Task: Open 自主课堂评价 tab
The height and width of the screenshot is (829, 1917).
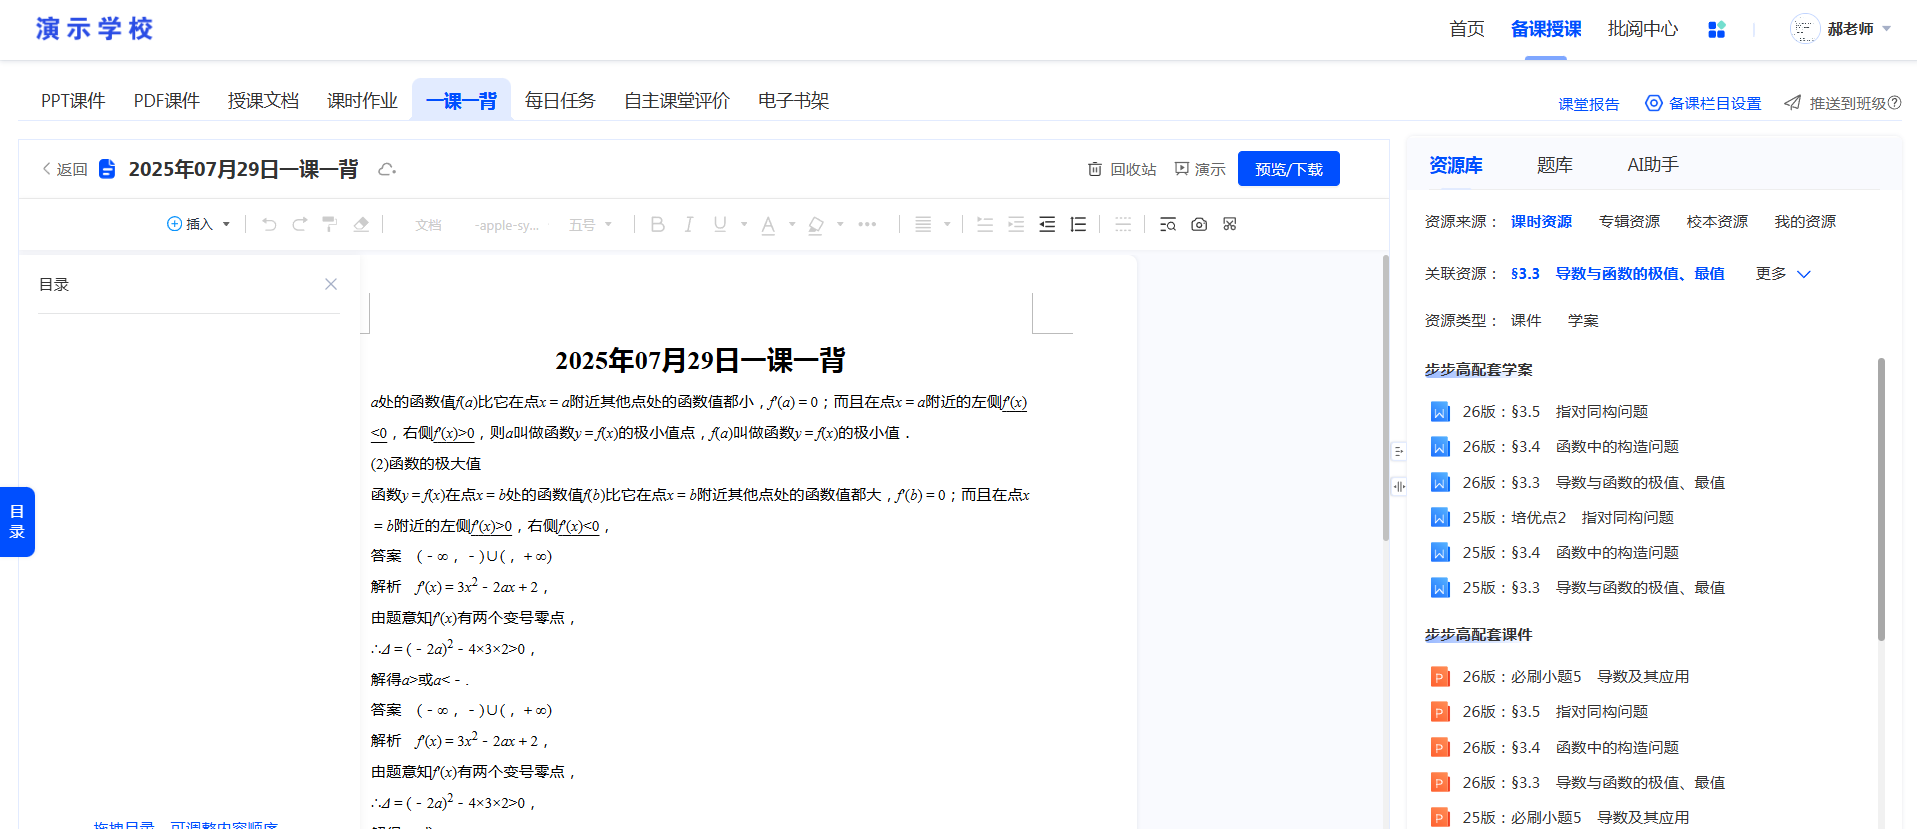Action: 677,101
